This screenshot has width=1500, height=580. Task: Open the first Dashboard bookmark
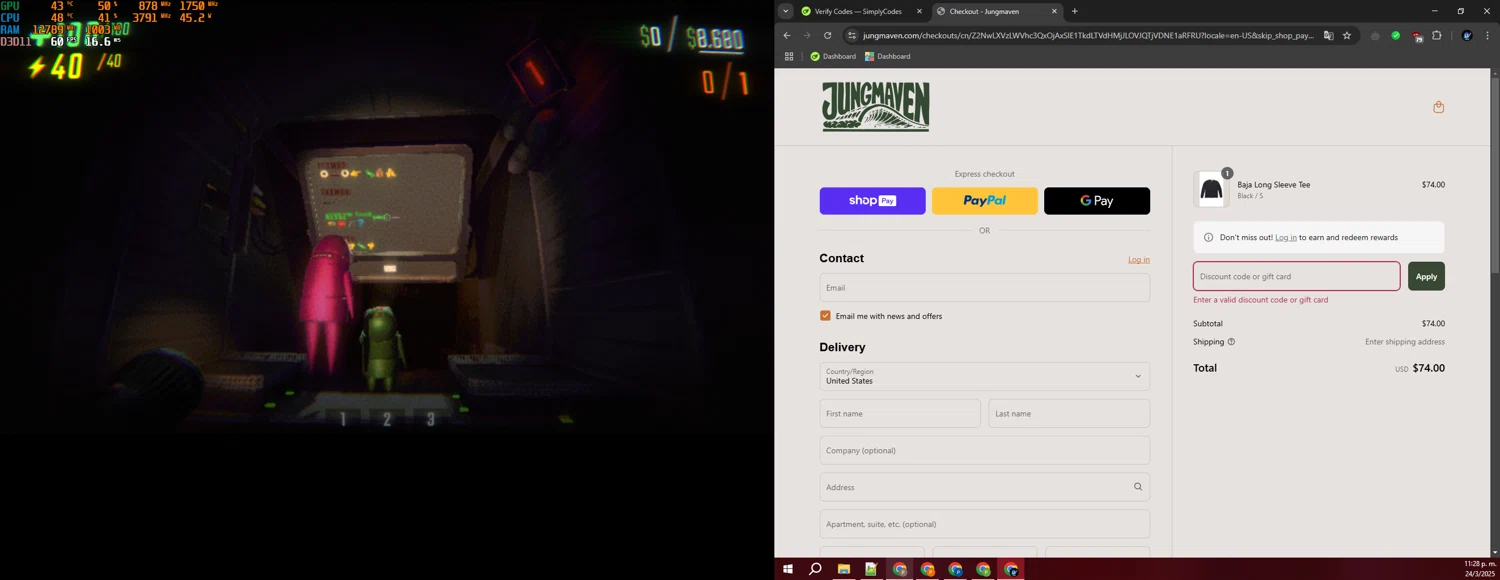(833, 56)
